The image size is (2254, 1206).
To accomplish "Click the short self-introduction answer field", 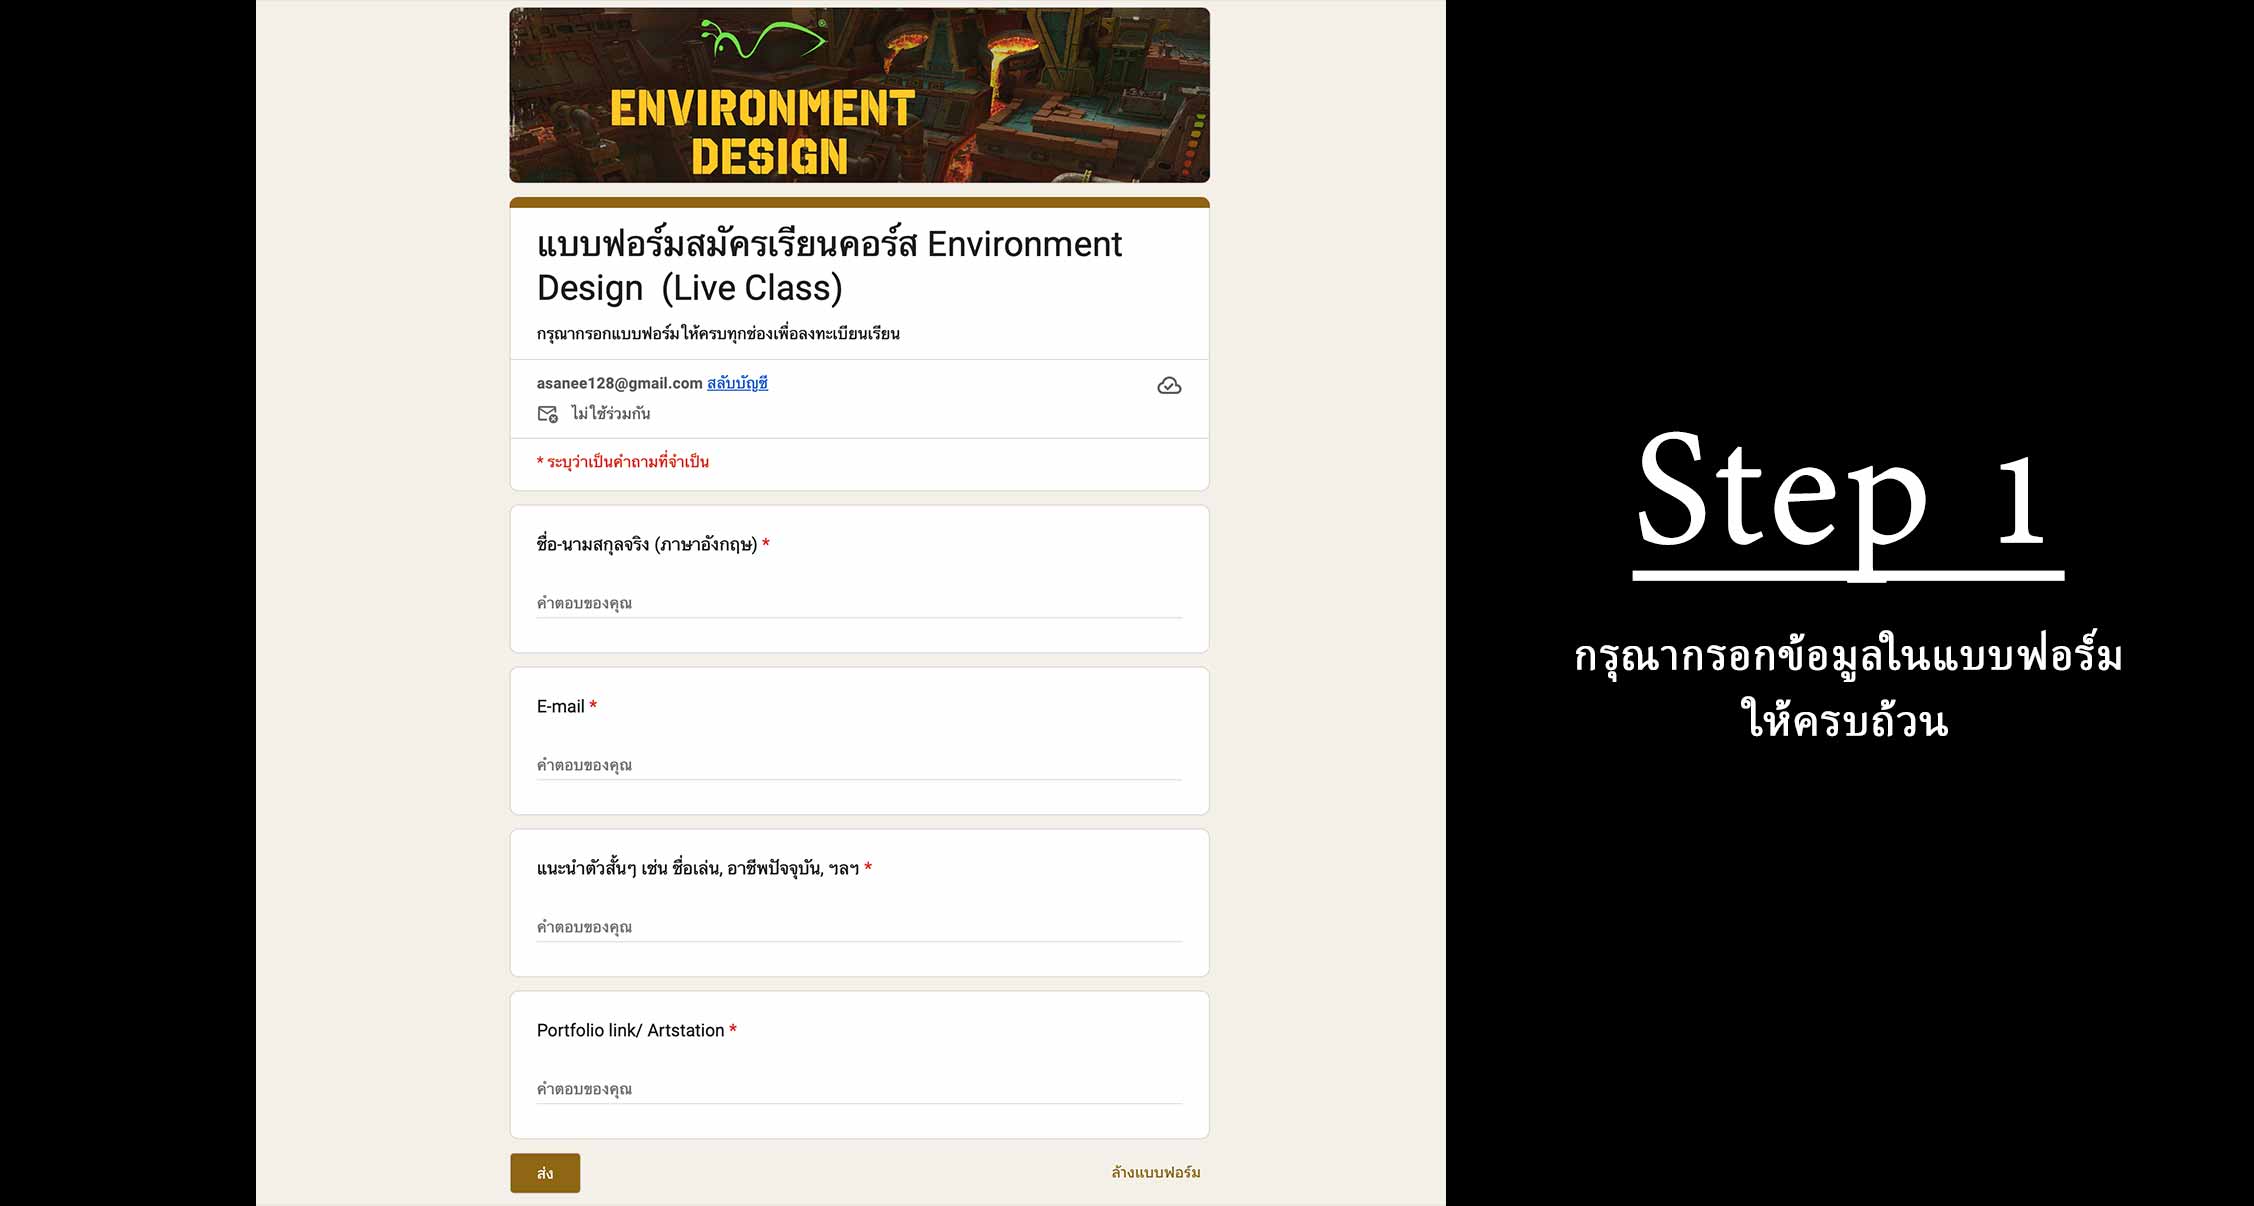I will tap(858, 927).
